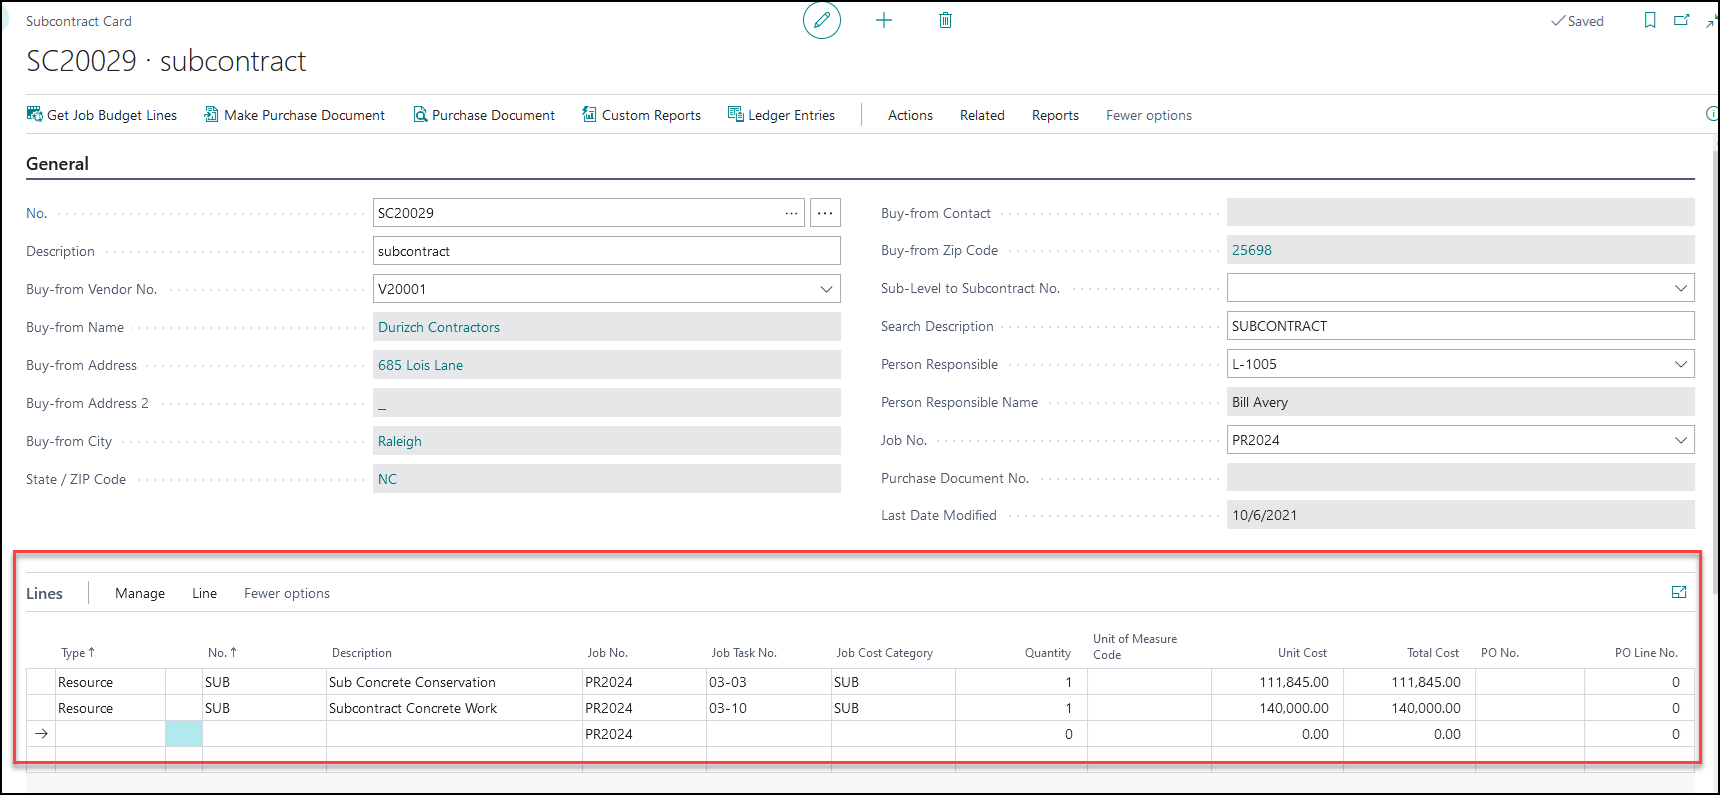Viewport: 1720px width, 795px height.
Task: Open Person Responsible dropdown
Action: click(x=1680, y=364)
